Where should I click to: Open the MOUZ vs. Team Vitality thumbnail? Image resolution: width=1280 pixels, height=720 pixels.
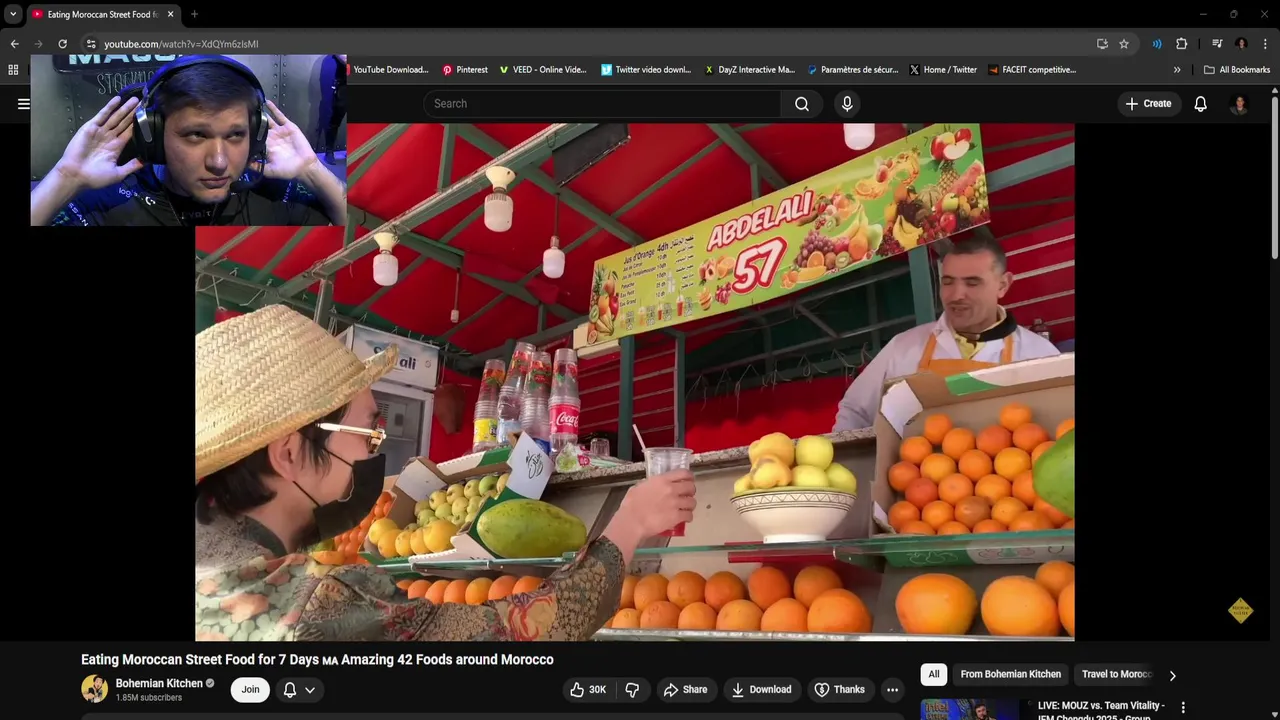click(x=970, y=709)
